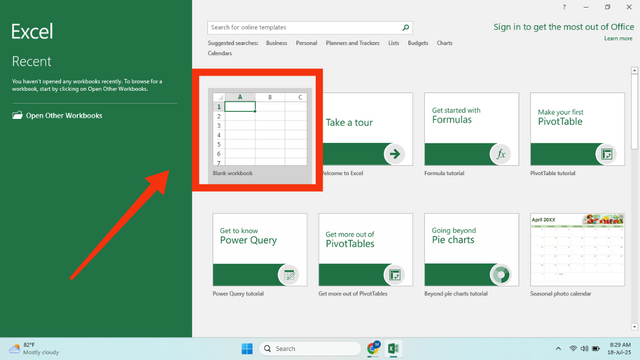Select the Calendars suggested search
Screen dimensions: 640x360
(x=220, y=53)
